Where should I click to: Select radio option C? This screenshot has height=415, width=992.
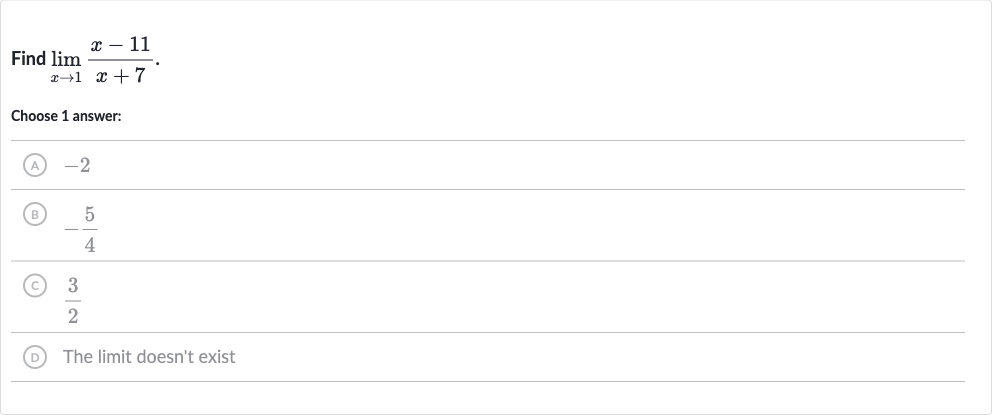point(35,286)
